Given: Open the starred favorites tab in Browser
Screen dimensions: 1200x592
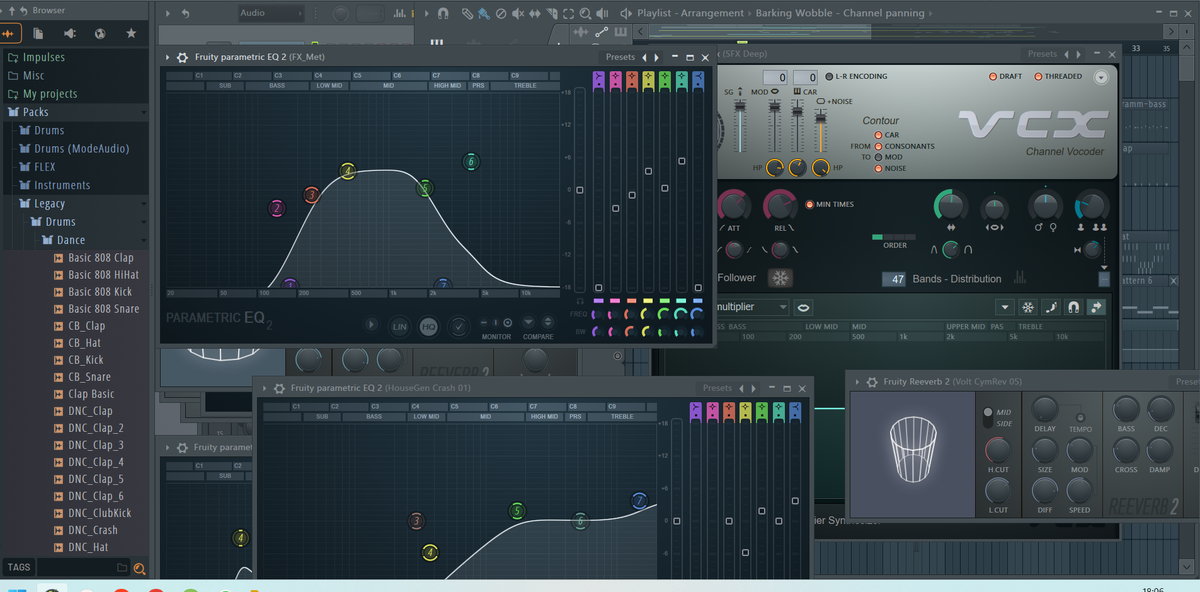Looking at the screenshot, I should point(131,34).
